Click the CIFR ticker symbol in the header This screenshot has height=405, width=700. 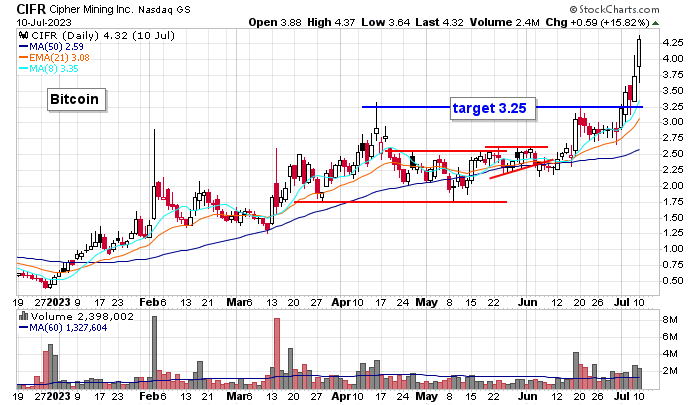click(x=31, y=9)
